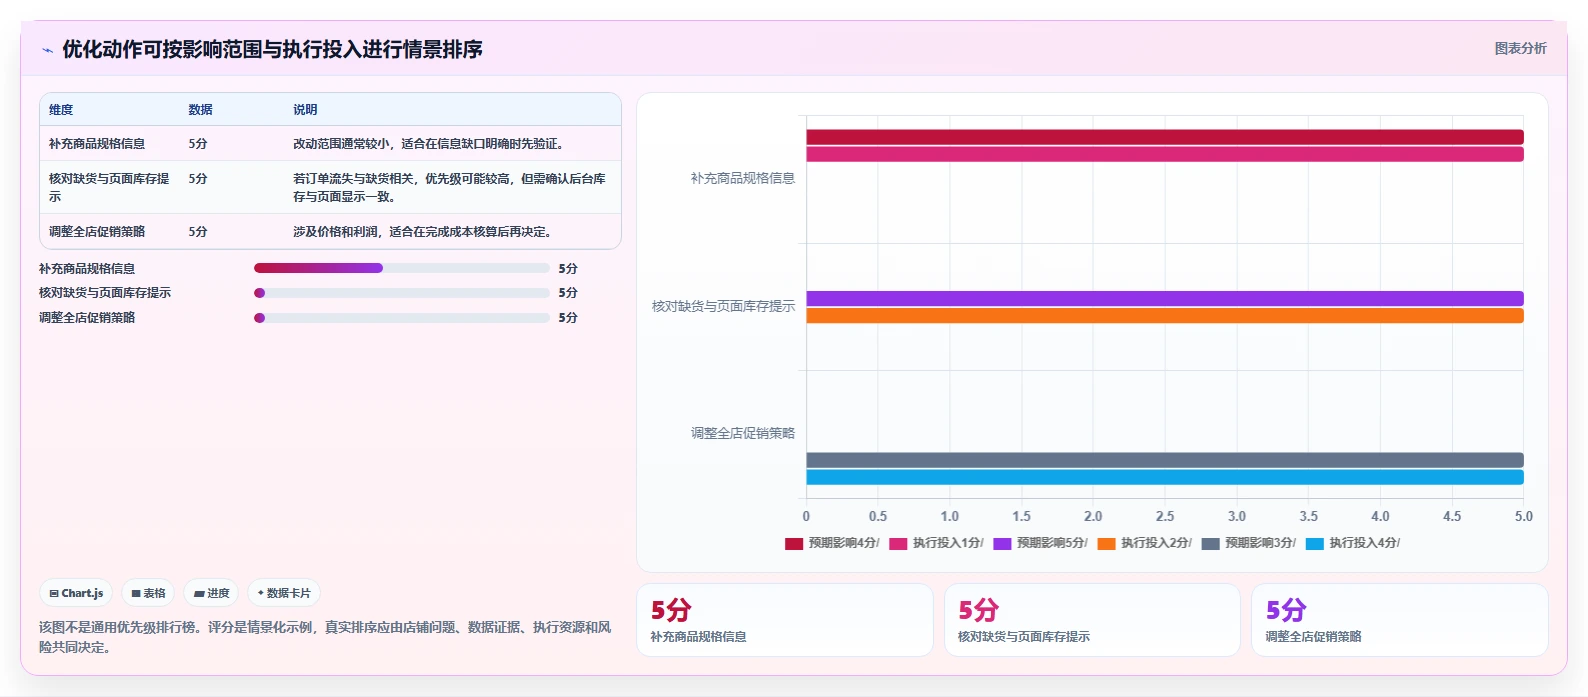Click the 维度 table column header
The height and width of the screenshot is (697, 1588).
tap(61, 110)
